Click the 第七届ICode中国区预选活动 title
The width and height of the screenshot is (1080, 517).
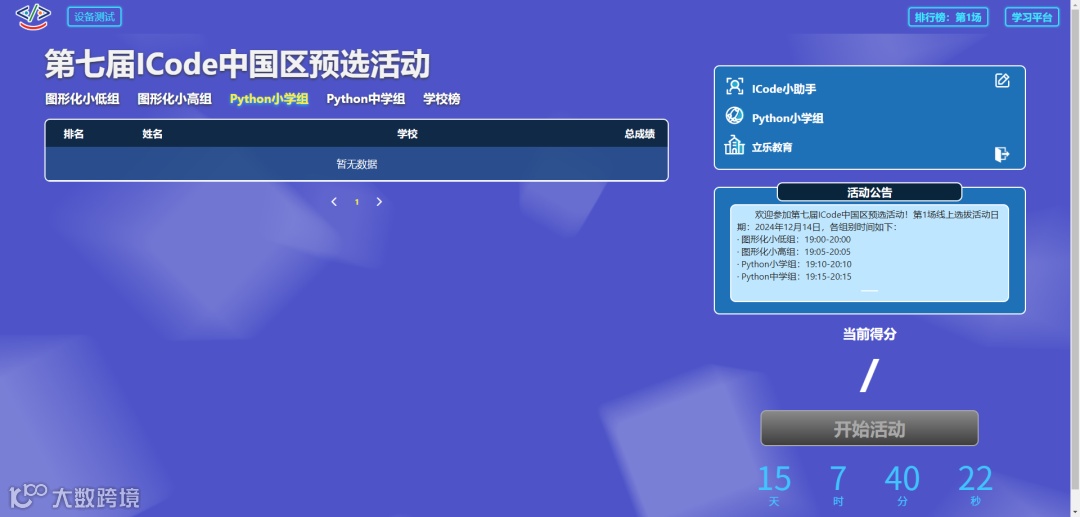point(238,64)
